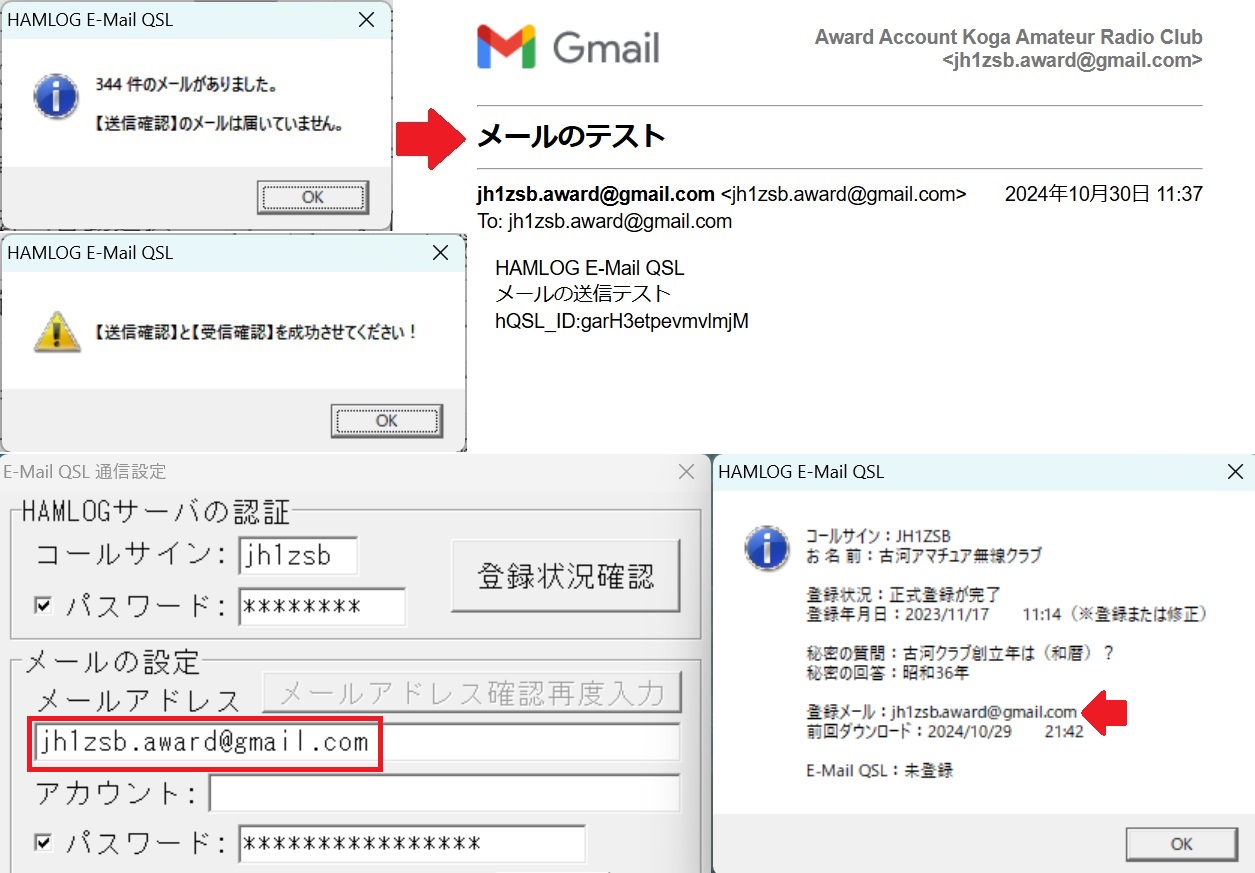Click the Gmail envelope logo icon
Screen dimensions: 1255x873
tap(506, 47)
